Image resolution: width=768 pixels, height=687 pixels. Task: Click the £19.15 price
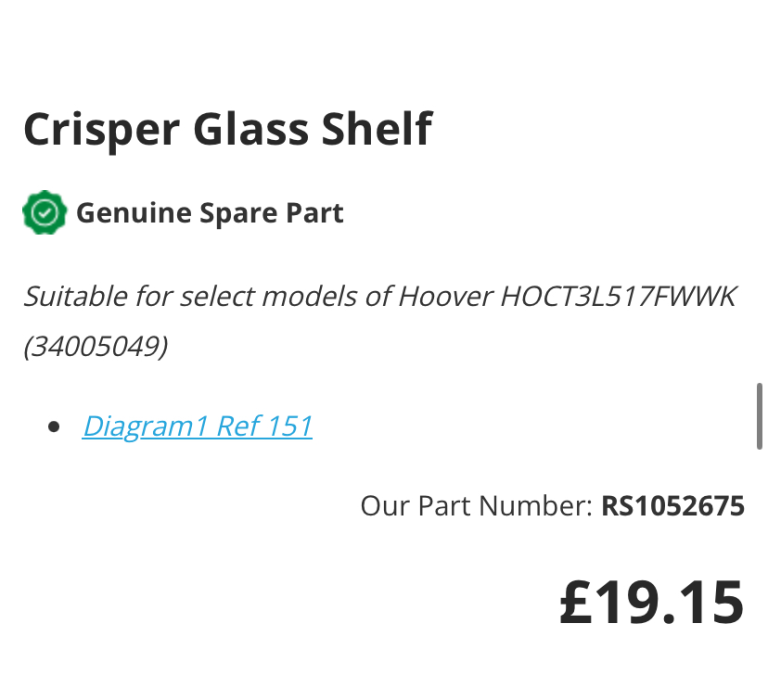pos(651,602)
